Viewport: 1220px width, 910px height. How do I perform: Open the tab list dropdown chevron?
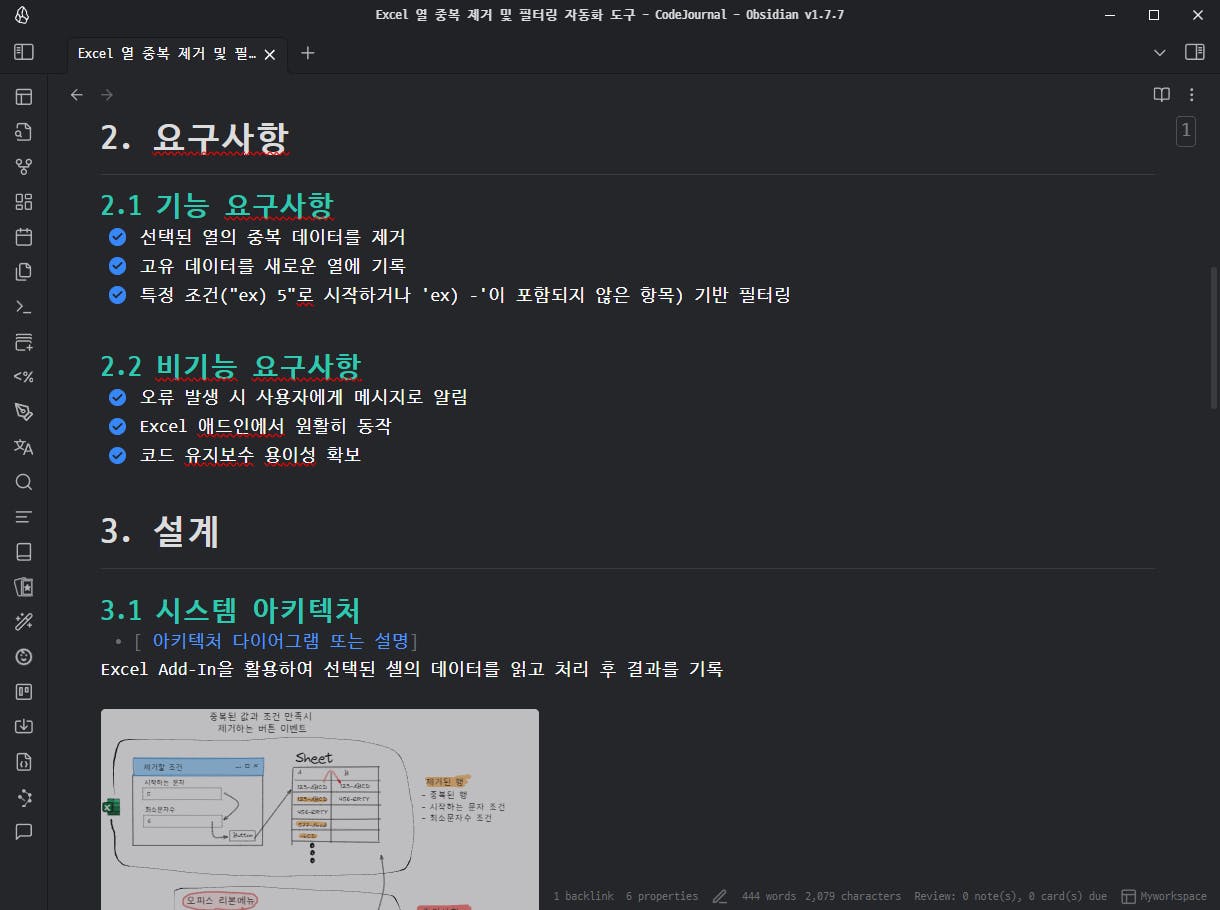(1159, 52)
